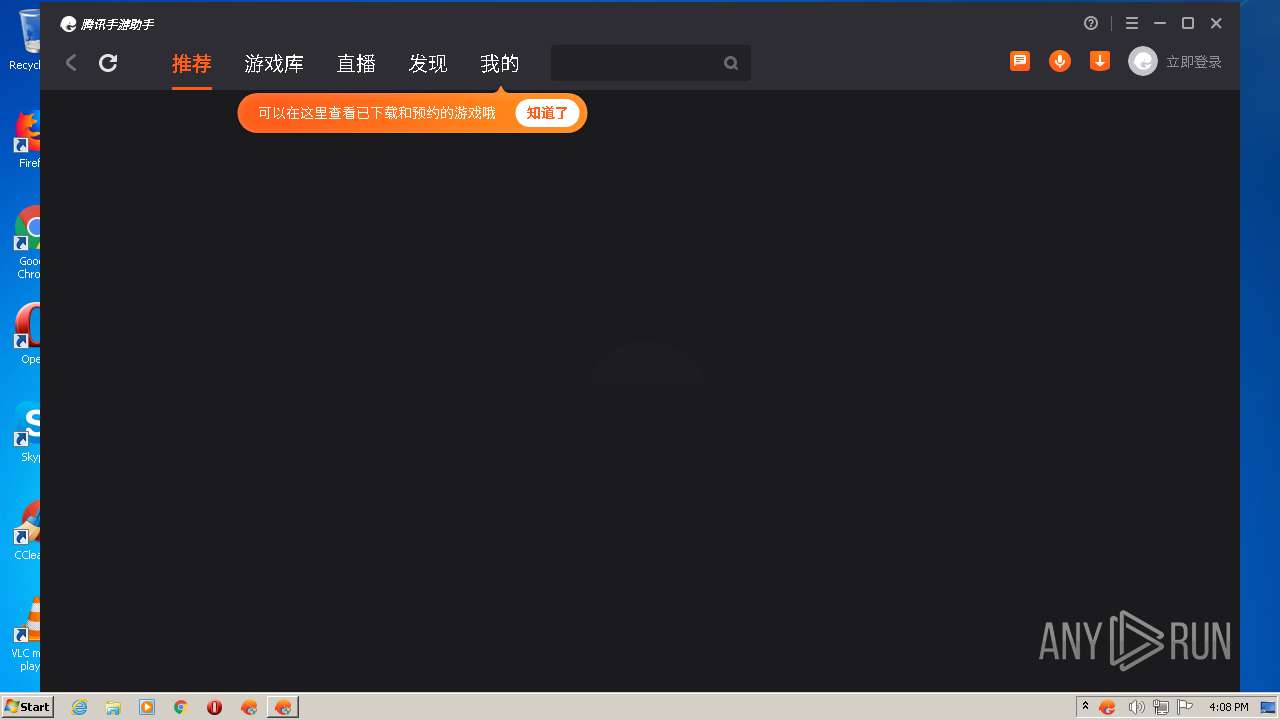Click the user avatar icon
Screen dimensions: 1280x720
tap(1143, 61)
